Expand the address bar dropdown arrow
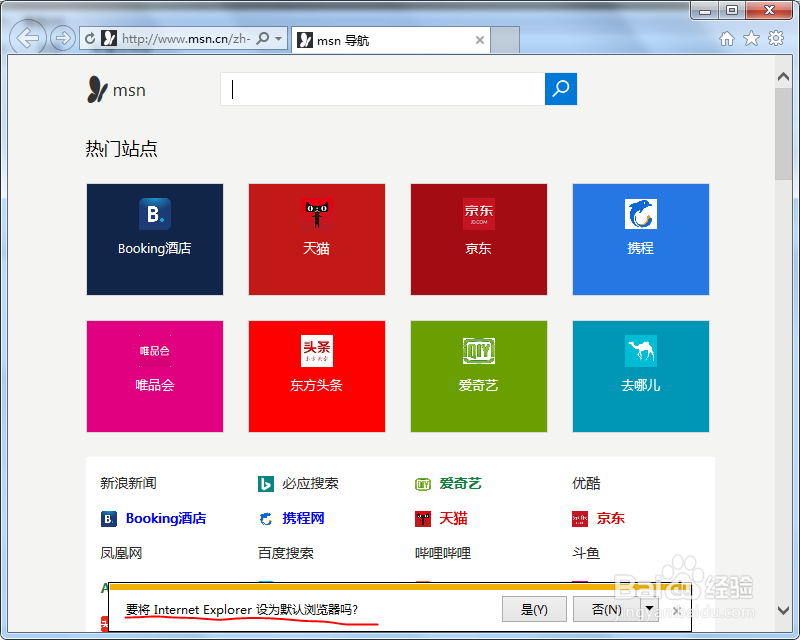Screen dimensions: 800x640 point(279,38)
